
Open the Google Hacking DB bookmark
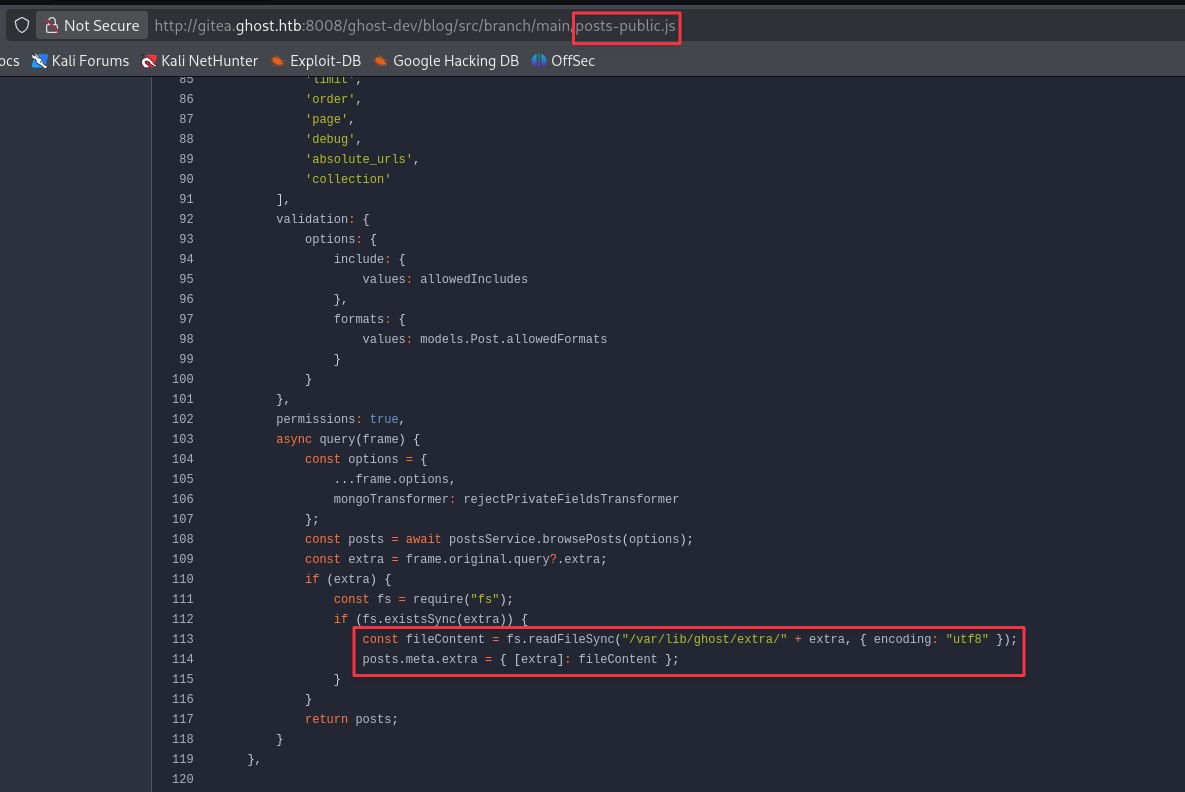click(x=447, y=61)
